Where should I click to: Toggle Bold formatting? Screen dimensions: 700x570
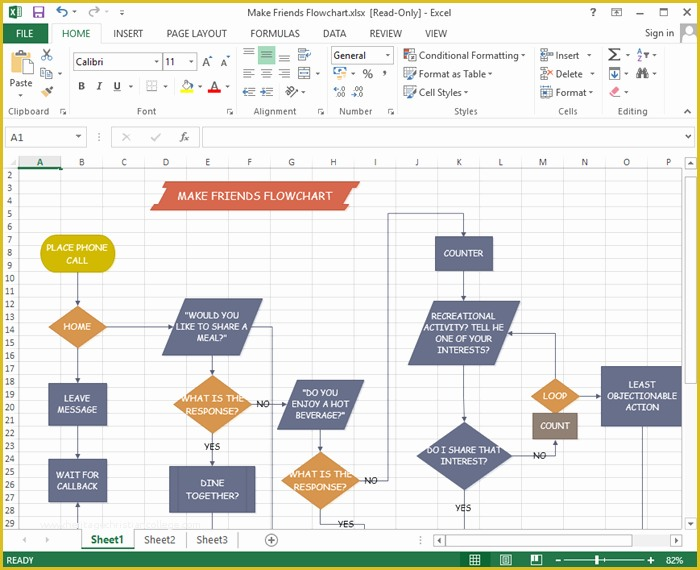coord(81,87)
